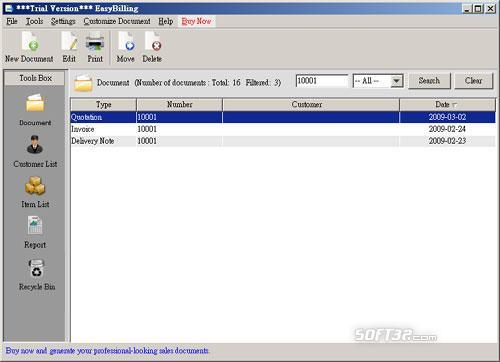This screenshot has width=500, height=362.
Task: Move the selected document
Action: click(126, 47)
